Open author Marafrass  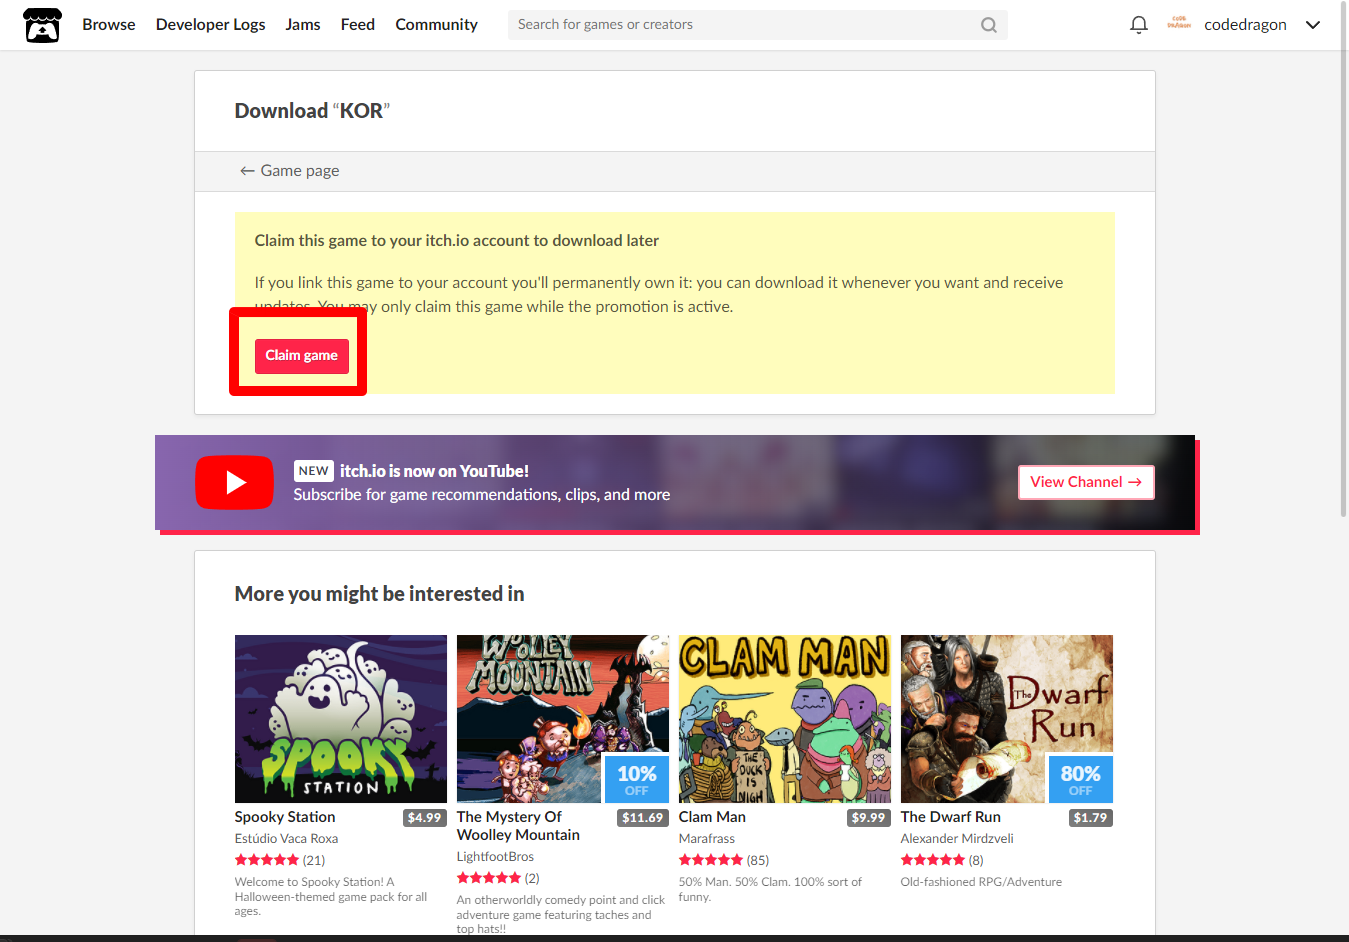707,839
